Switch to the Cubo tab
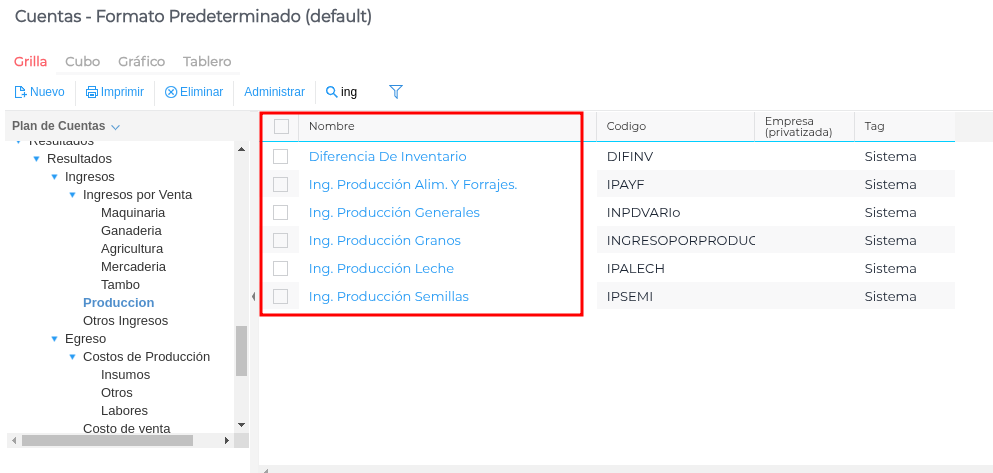Viewport: 993px width, 473px height. pyautogui.click(x=82, y=61)
